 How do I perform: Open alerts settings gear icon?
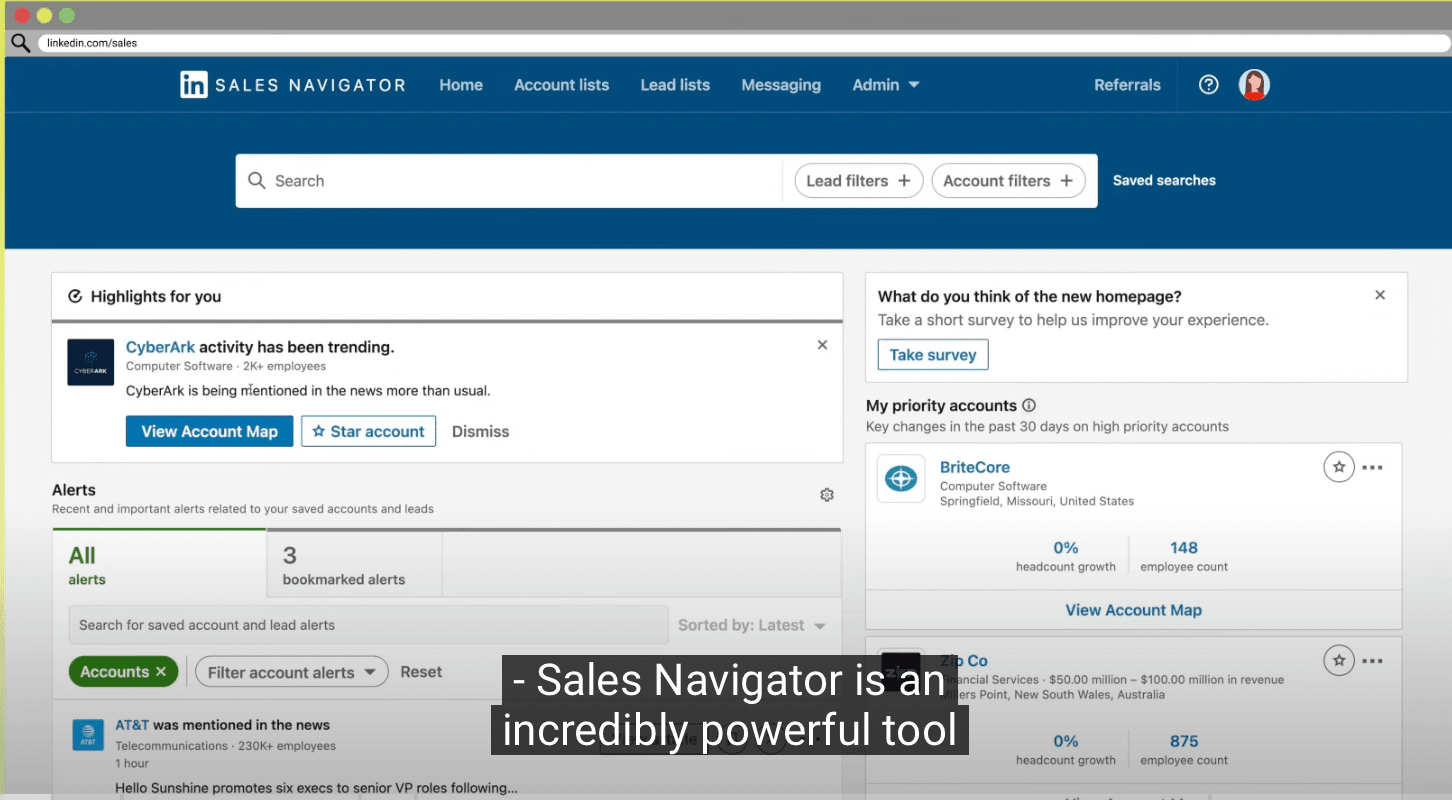click(x=826, y=495)
